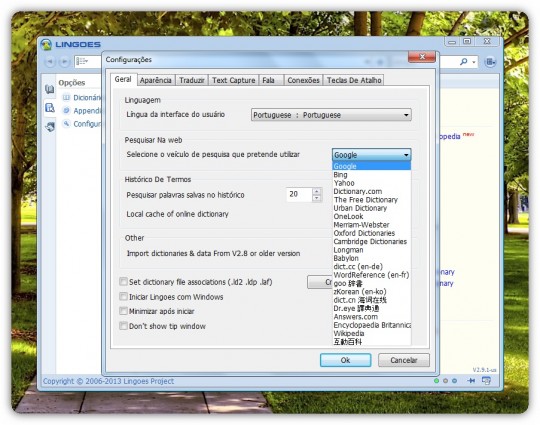Check Don't show tip window
This screenshot has width=540, height=425.
pos(123,326)
